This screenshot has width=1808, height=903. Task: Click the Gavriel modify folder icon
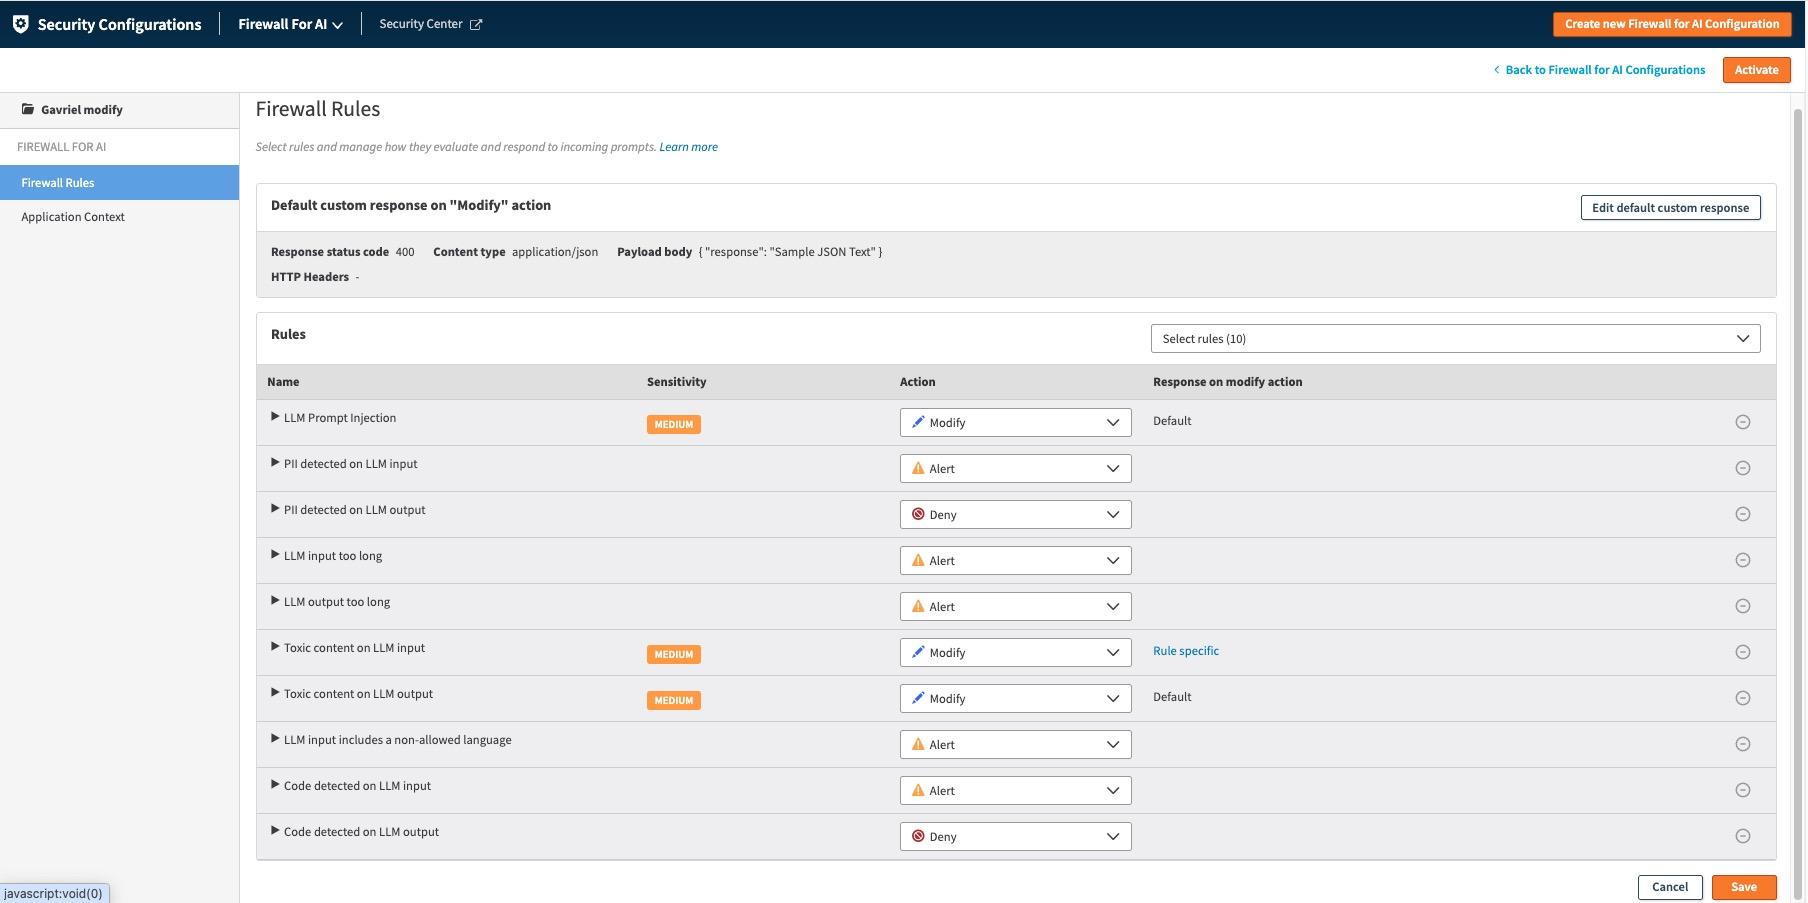(28, 109)
